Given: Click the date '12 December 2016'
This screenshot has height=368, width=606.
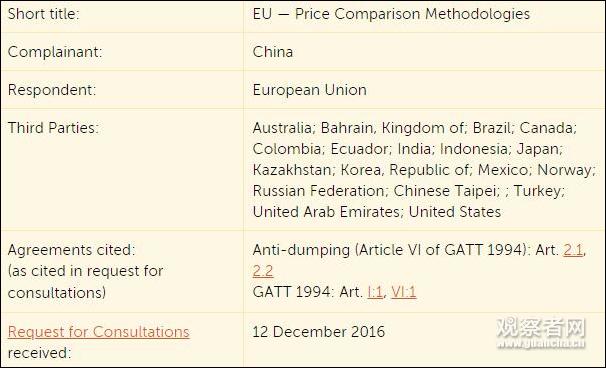Looking at the screenshot, I should pyautogui.click(x=319, y=332).
